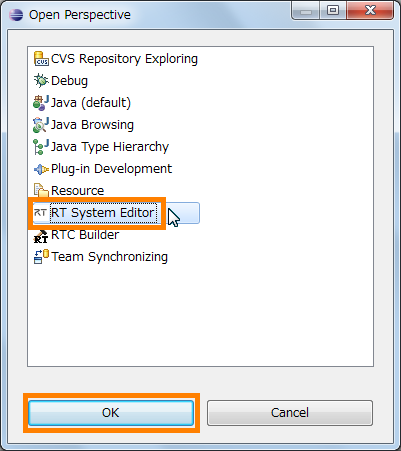Click the CVS Repository Exploring icon
The width and height of the screenshot is (401, 451).
pos(41,59)
